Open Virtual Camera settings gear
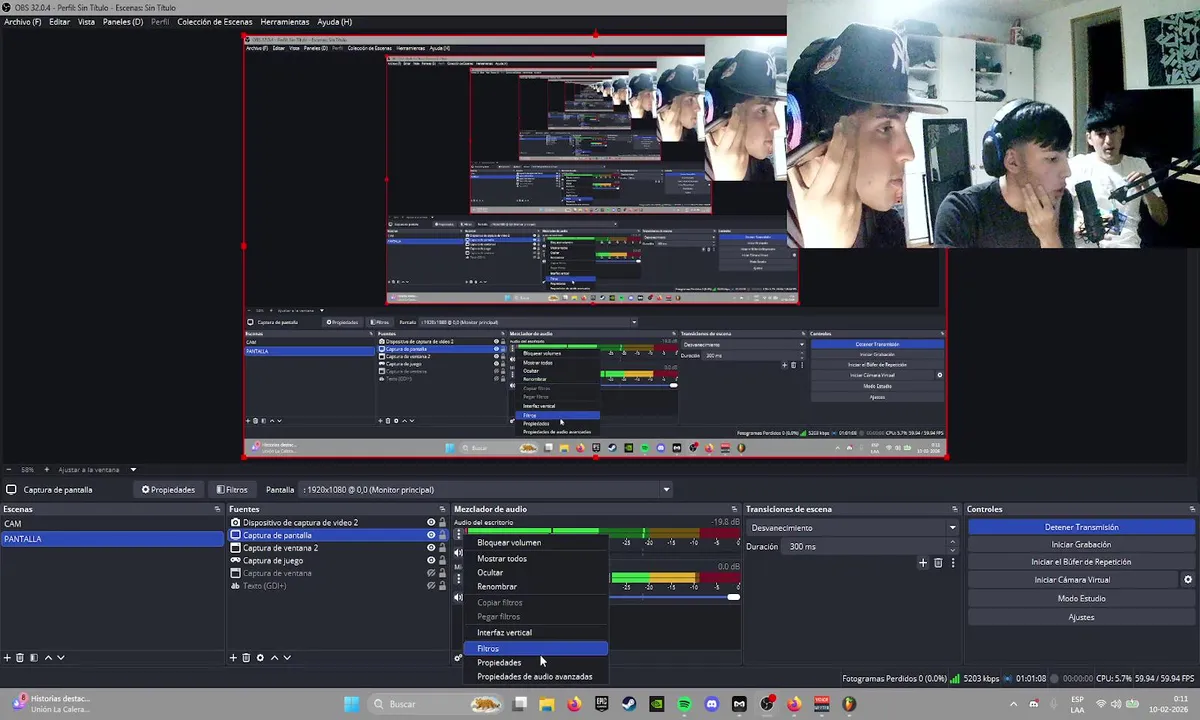Viewport: 1200px width, 720px height. 1188,580
